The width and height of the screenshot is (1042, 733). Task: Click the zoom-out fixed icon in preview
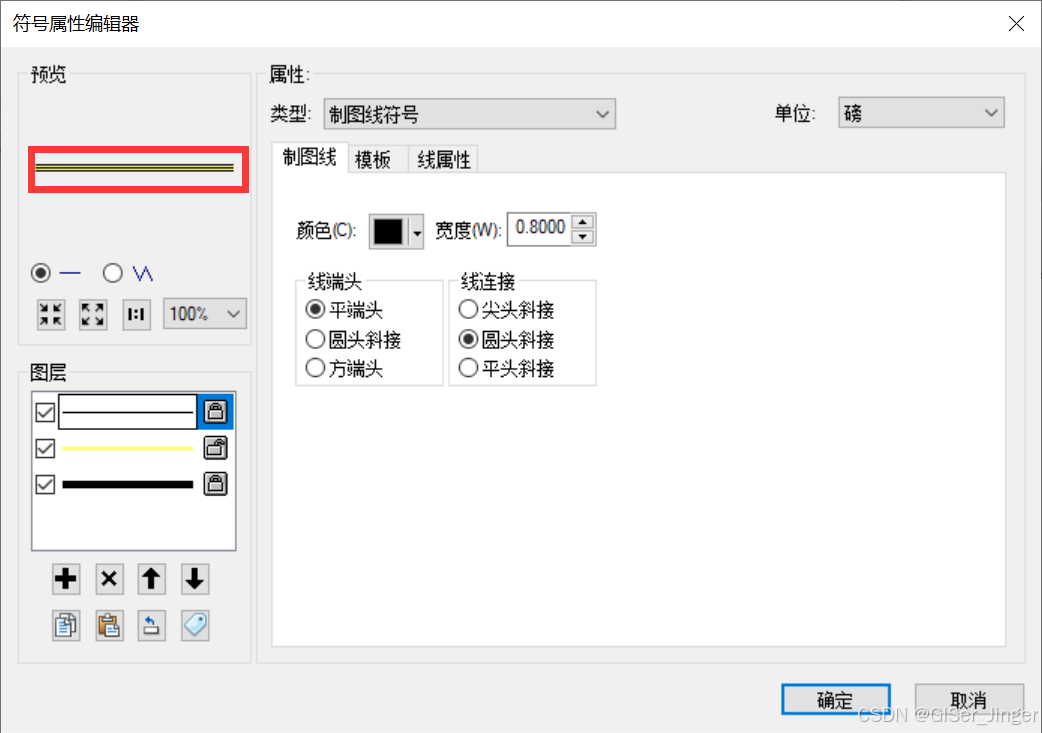tap(93, 314)
